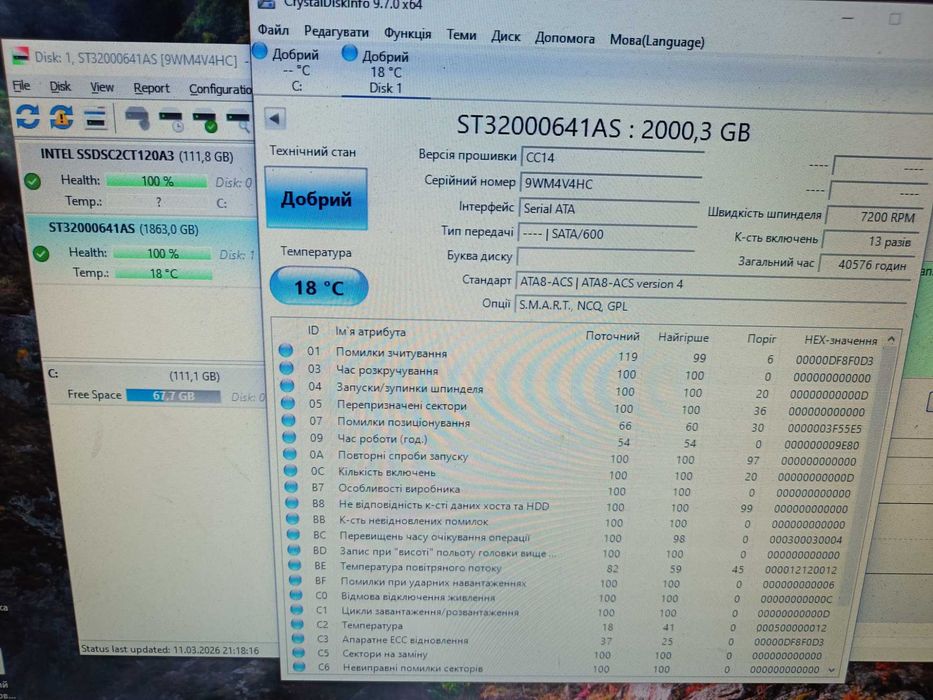This screenshot has height=700, width=933.
Task: Click the Добрий health status button
Action: tap(316, 199)
